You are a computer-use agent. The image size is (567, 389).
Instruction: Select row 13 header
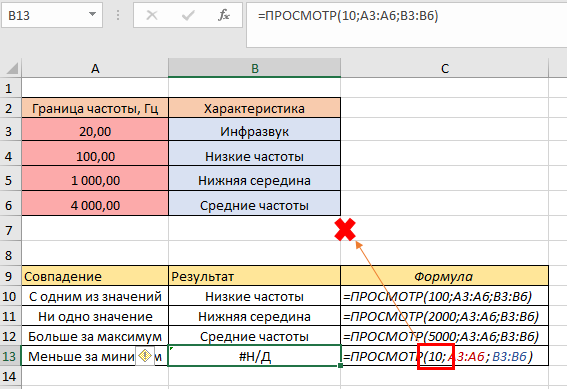click(x=10, y=356)
